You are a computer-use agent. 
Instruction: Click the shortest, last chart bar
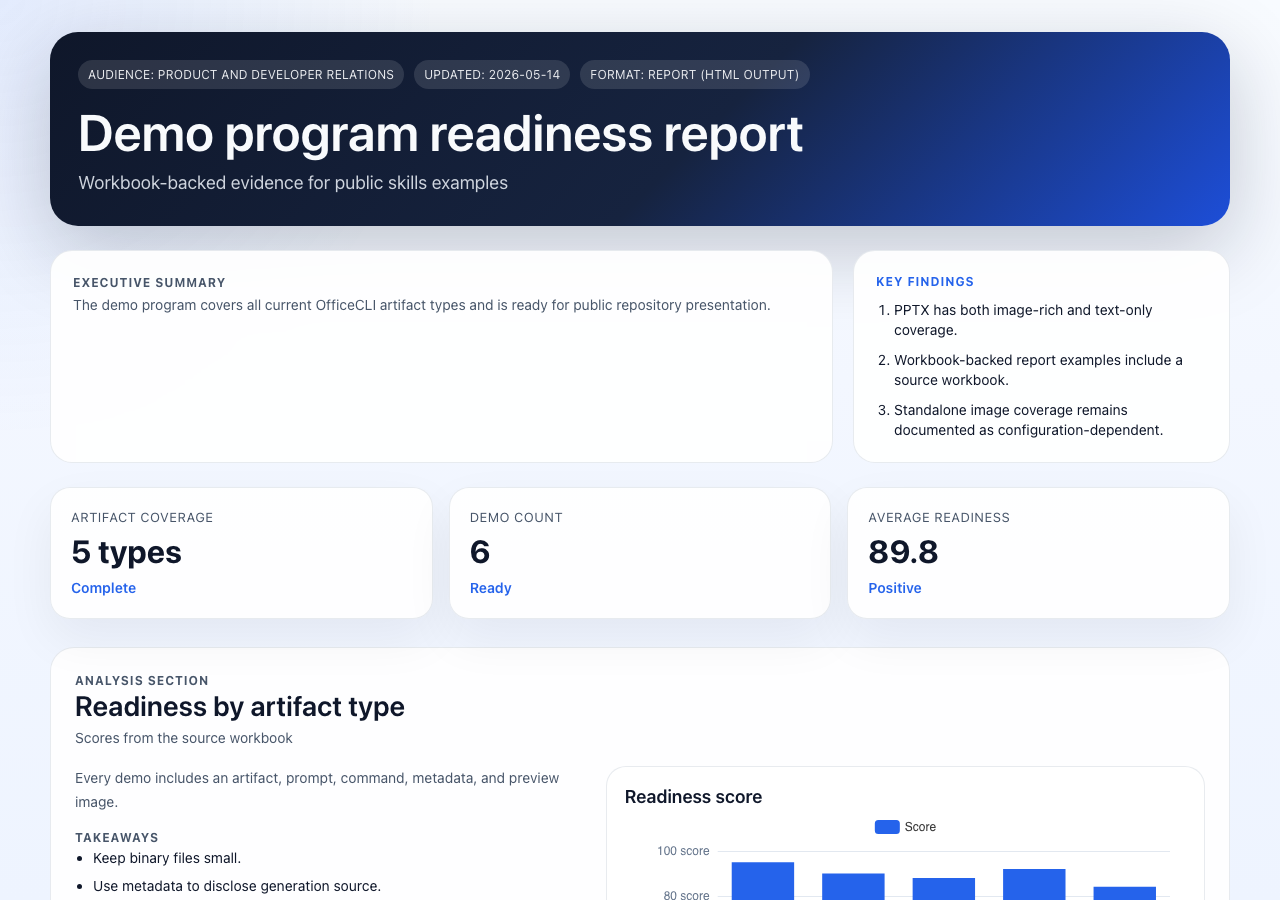click(x=1125, y=893)
